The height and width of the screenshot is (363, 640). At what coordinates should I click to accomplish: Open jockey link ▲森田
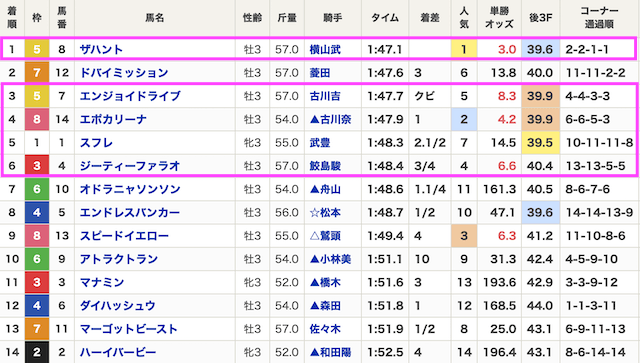(x=325, y=305)
